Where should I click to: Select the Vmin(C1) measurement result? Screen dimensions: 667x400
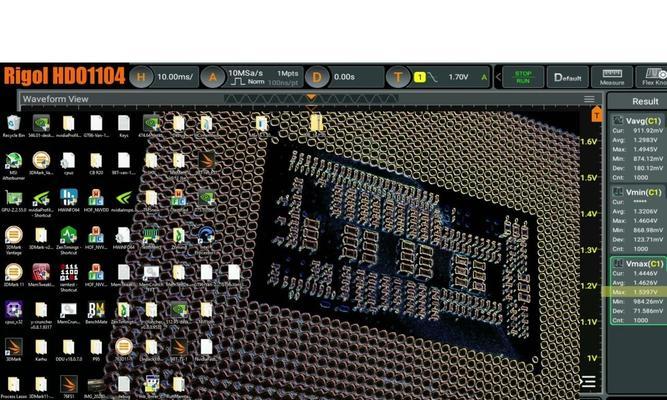tap(638, 219)
